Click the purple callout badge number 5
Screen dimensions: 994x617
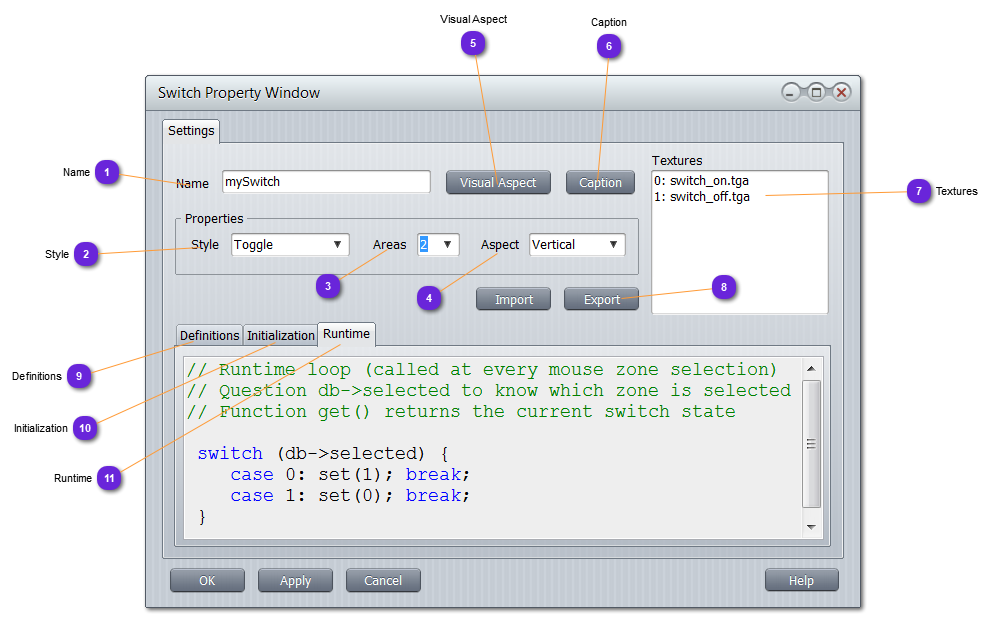point(473,43)
